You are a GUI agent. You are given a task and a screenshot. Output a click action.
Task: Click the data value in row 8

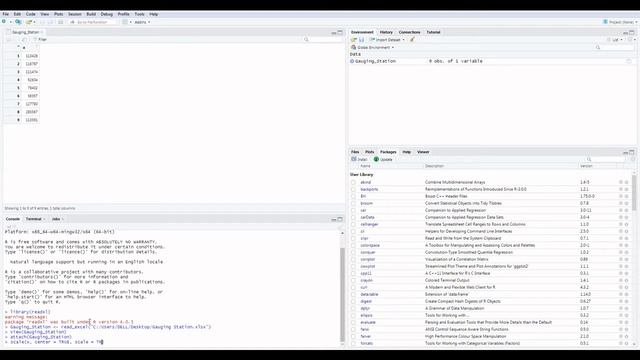31,112
